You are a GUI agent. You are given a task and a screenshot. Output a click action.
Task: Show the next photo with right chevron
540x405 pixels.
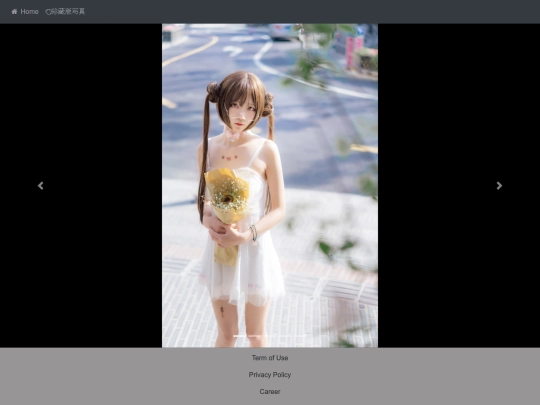(499, 186)
